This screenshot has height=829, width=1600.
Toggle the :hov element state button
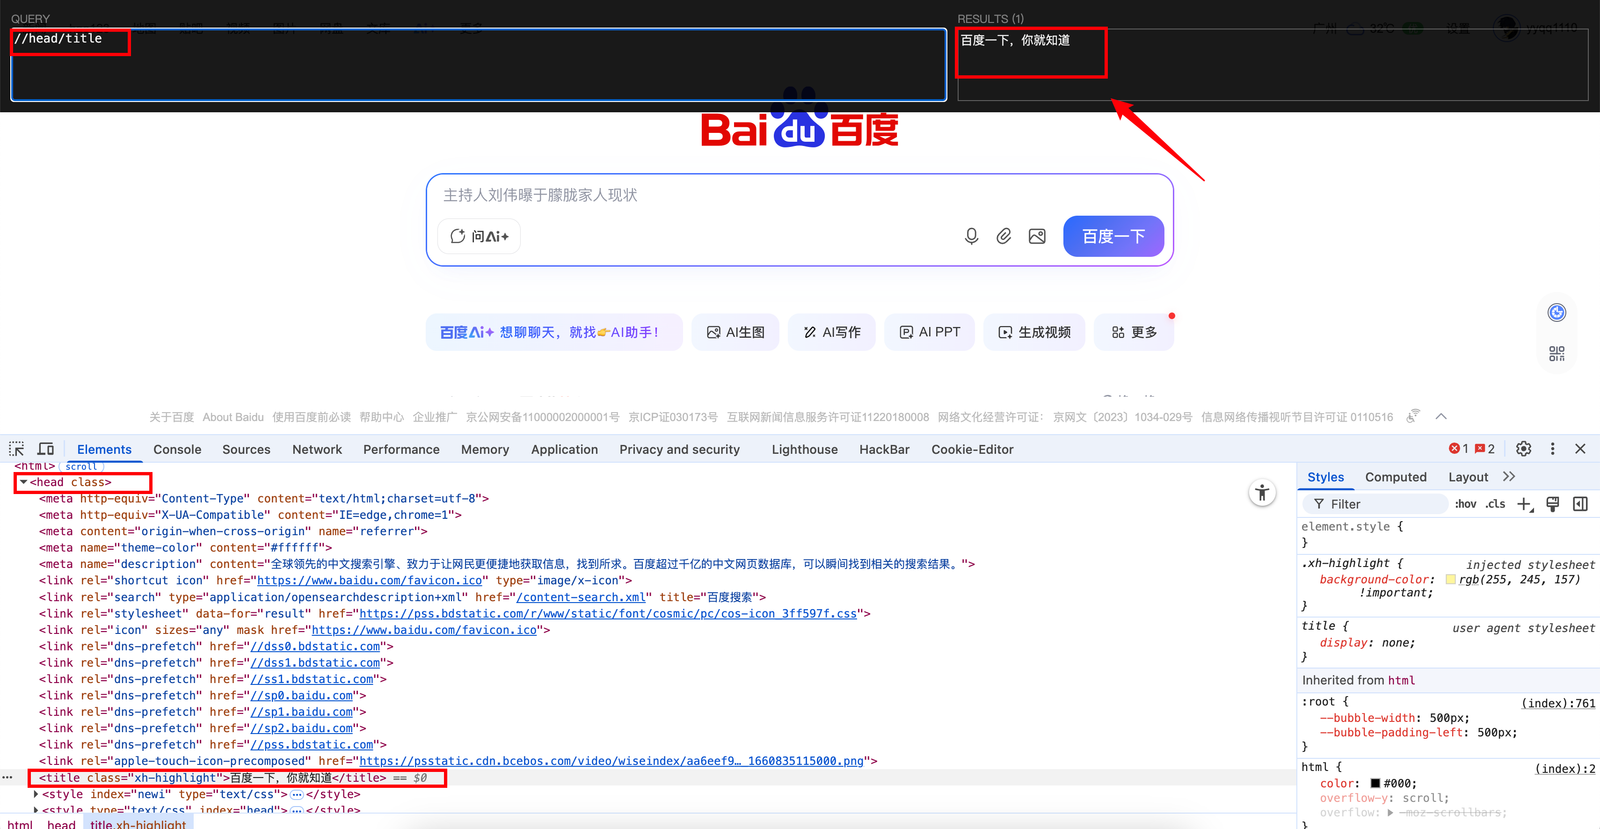click(1466, 504)
